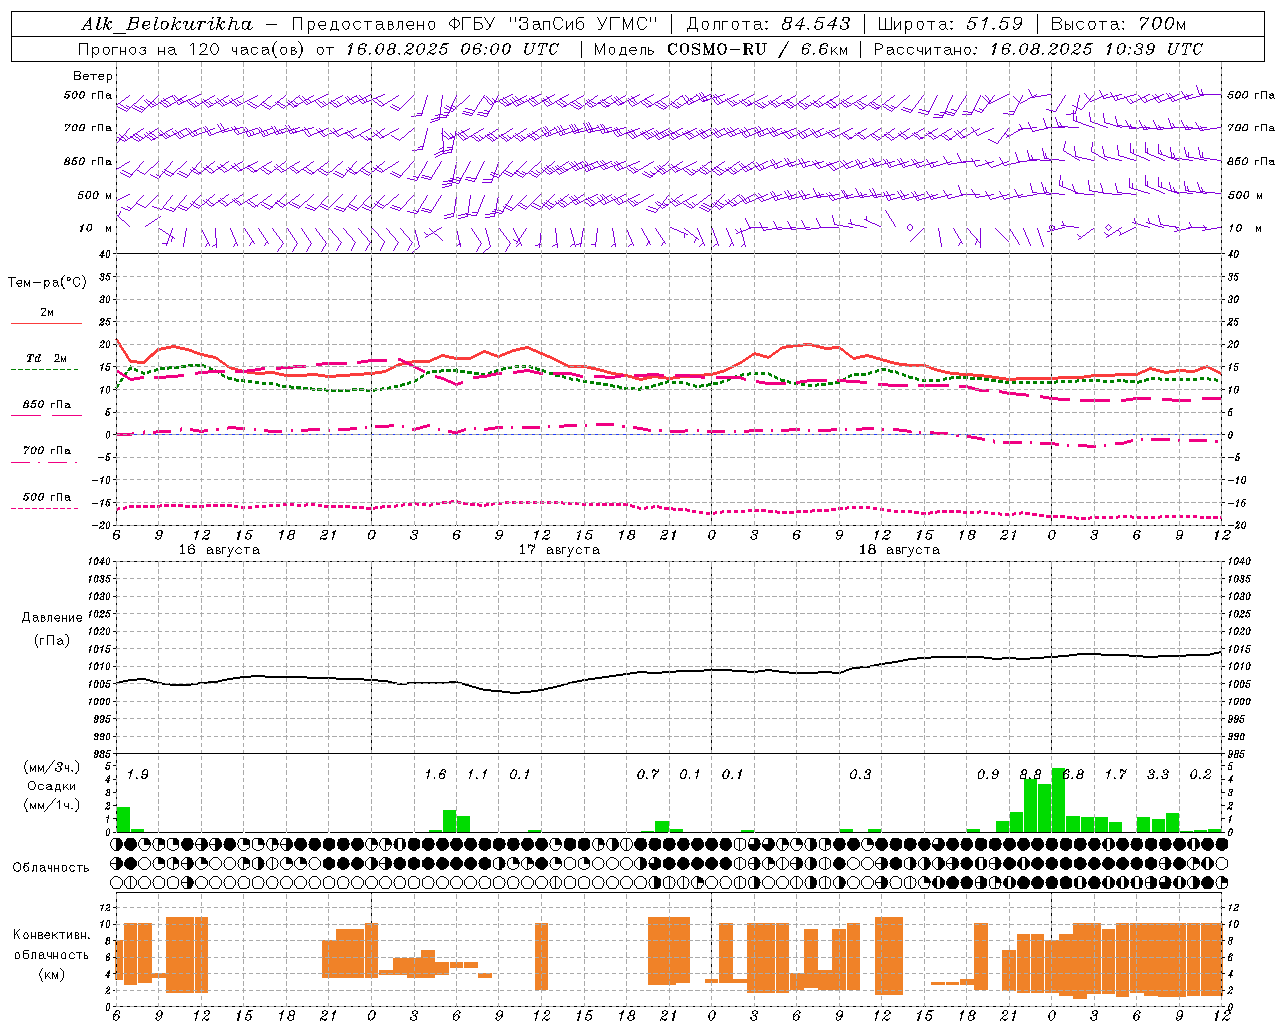Select the 10 м wind level label on left
The image size is (1280, 1024).
click(x=95, y=228)
